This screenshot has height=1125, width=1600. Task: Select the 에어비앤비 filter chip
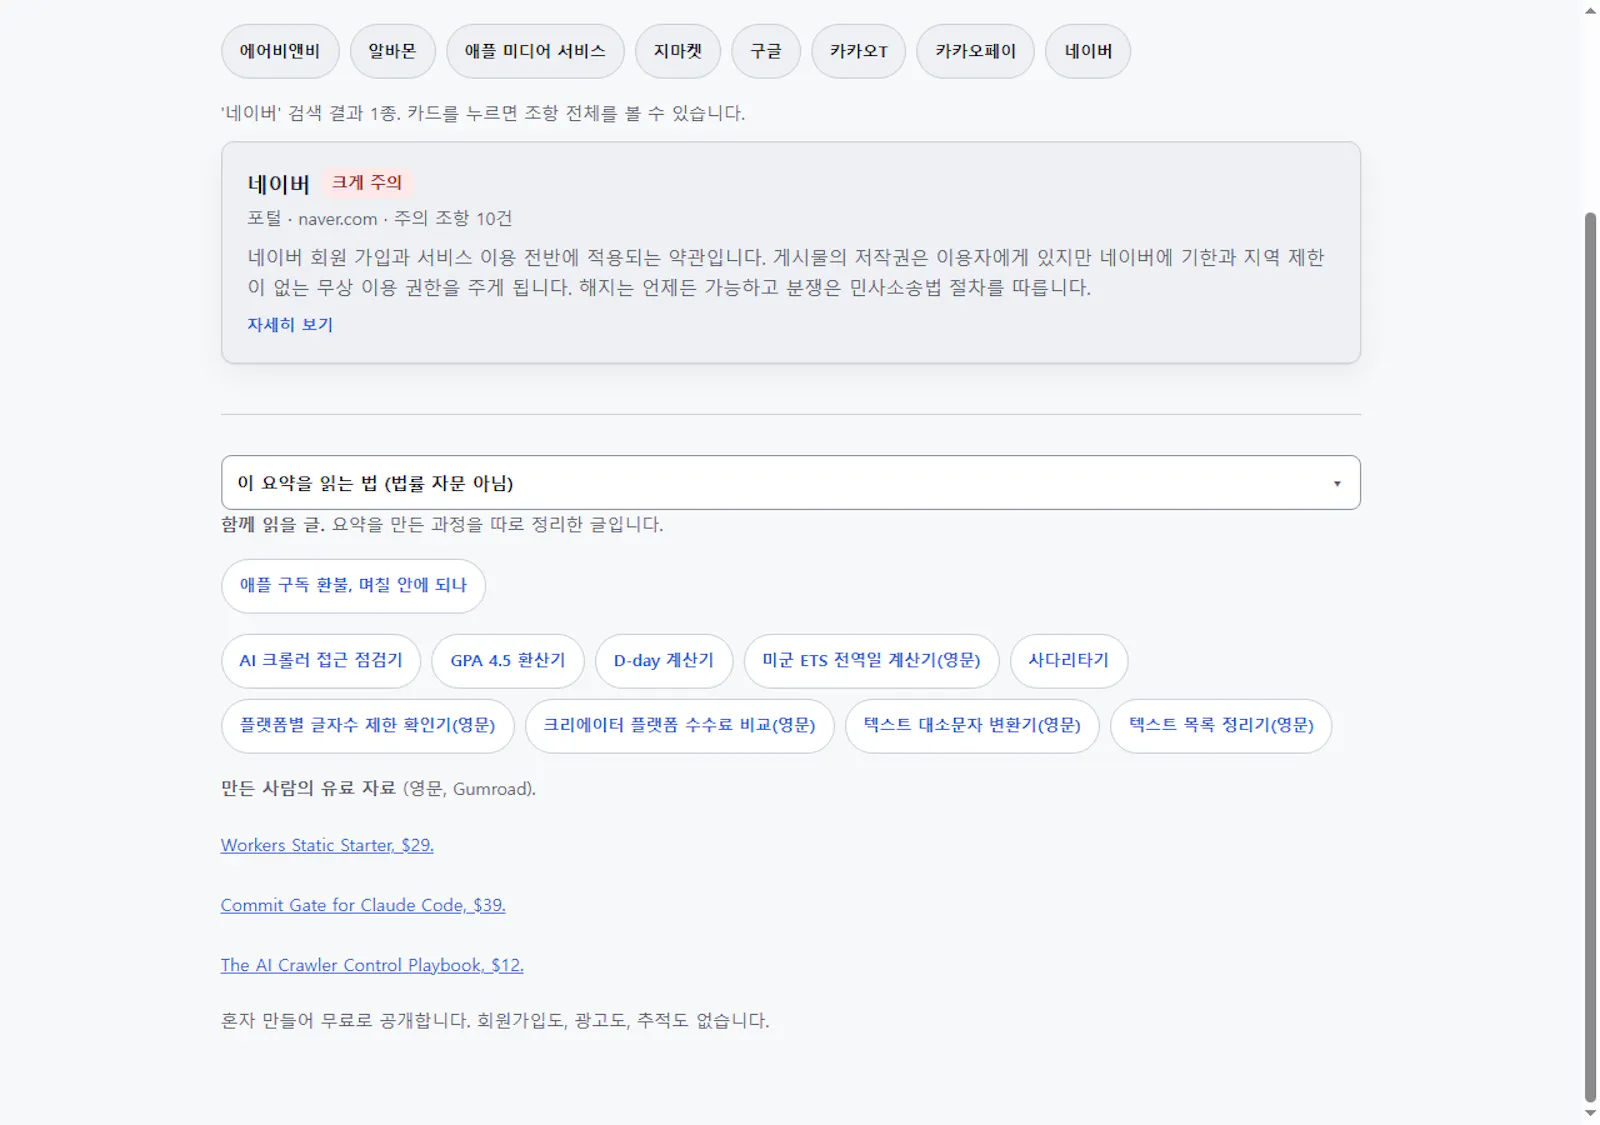[280, 51]
